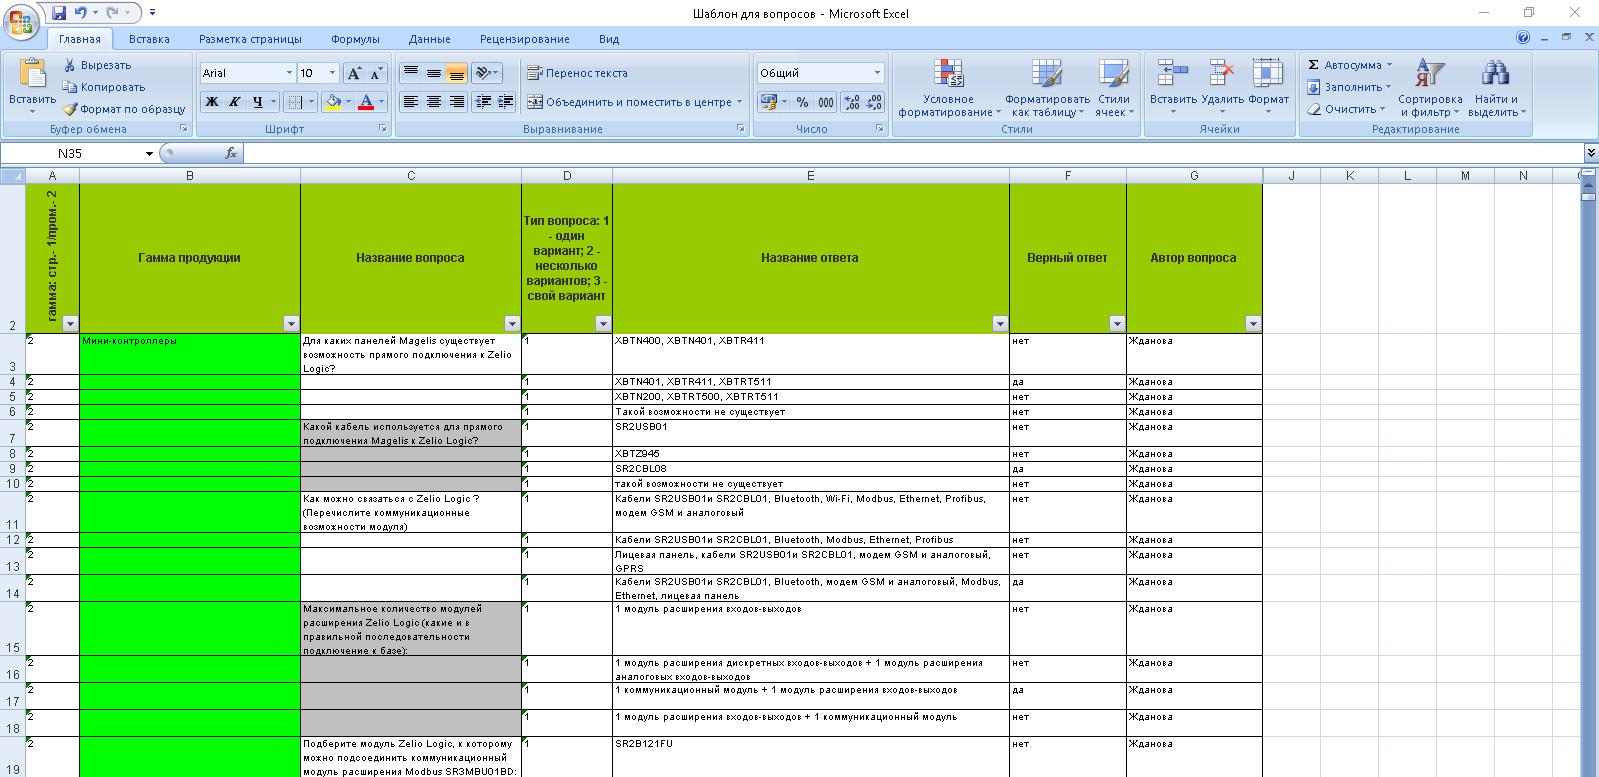Open Форматировать как таблицу gallery

point(1047,88)
